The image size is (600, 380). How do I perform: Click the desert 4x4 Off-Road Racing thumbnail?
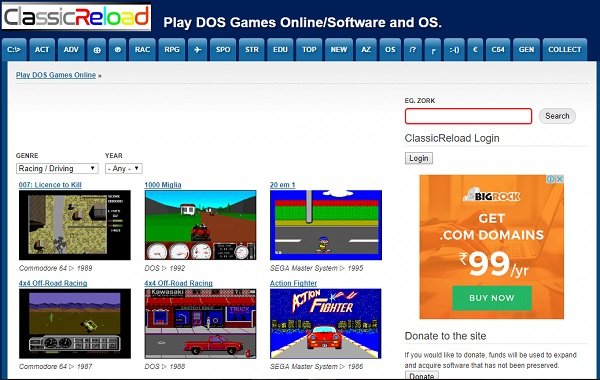75,324
